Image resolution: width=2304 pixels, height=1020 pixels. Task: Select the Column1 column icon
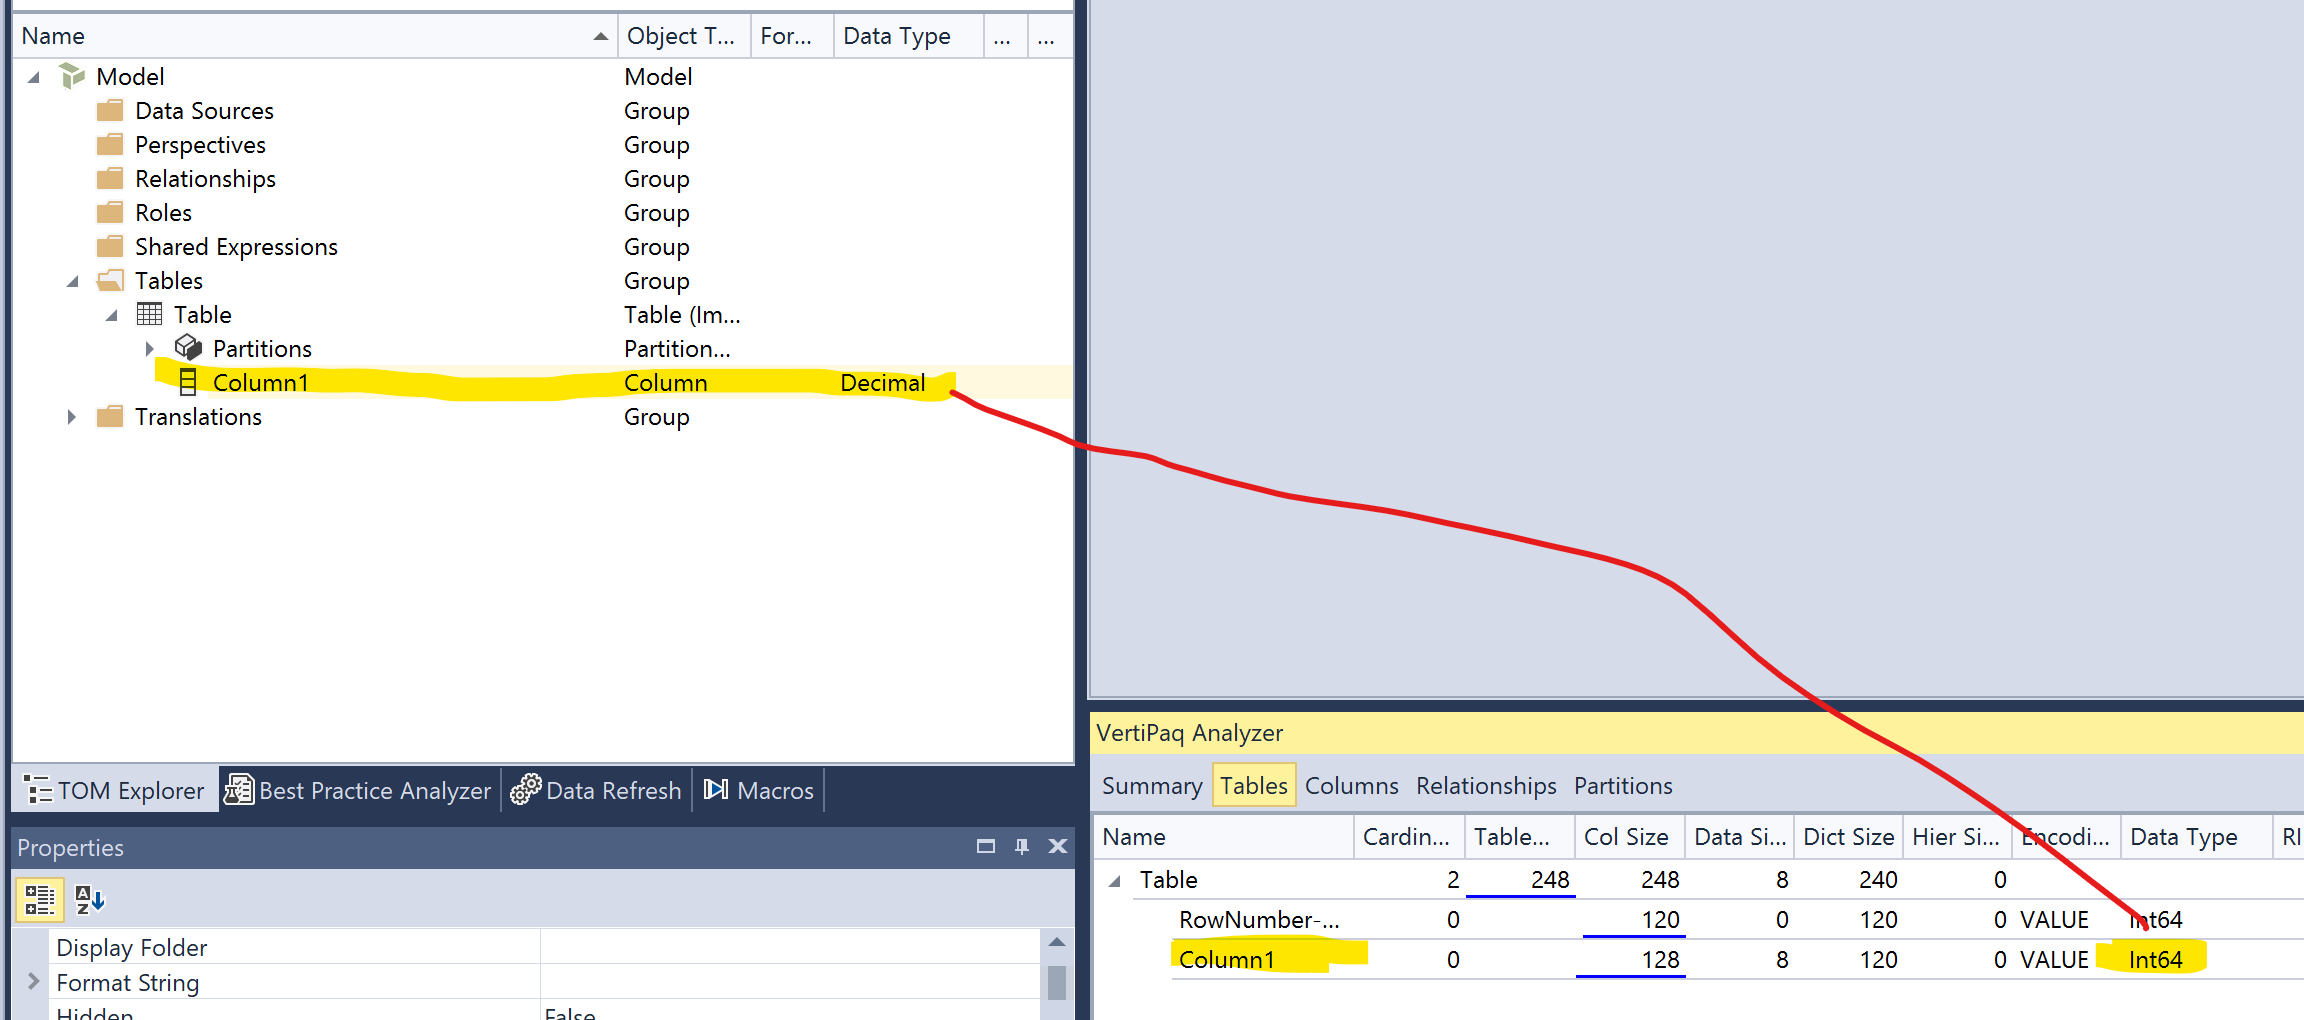tap(187, 382)
